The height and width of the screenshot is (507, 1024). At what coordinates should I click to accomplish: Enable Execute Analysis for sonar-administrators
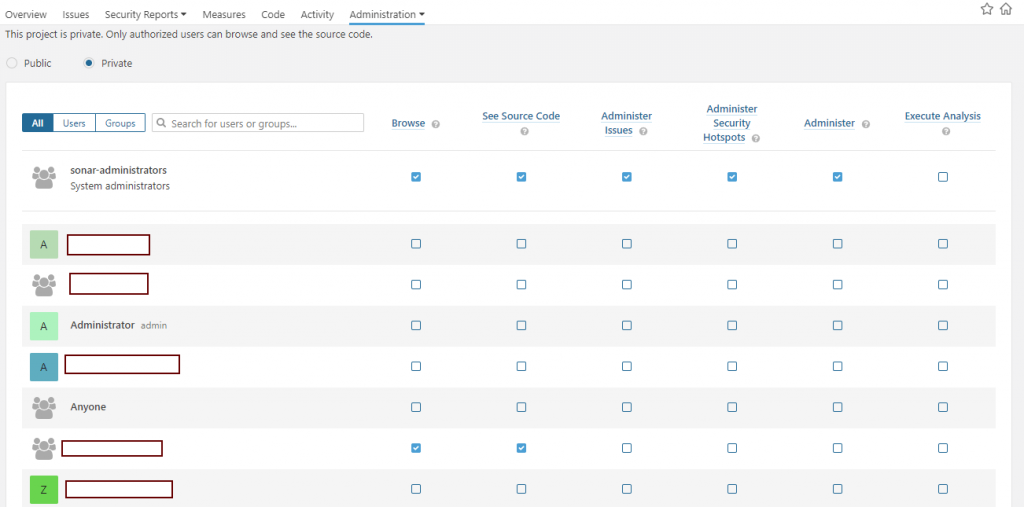tap(943, 177)
